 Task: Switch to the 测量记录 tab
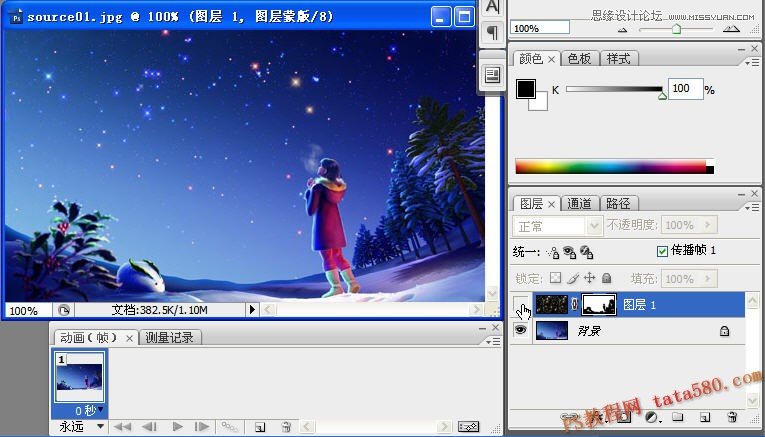point(169,337)
